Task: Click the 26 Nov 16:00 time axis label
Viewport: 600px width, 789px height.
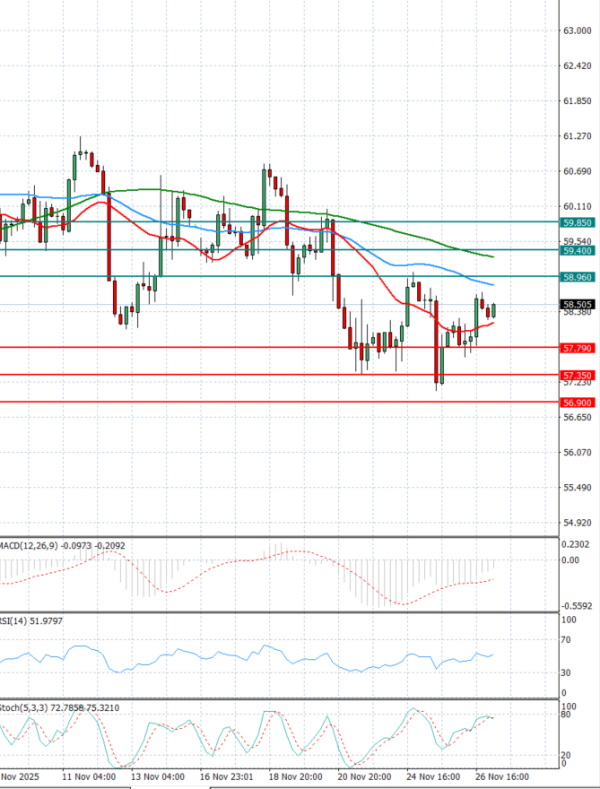Action: pyautogui.click(x=502, y=775)
